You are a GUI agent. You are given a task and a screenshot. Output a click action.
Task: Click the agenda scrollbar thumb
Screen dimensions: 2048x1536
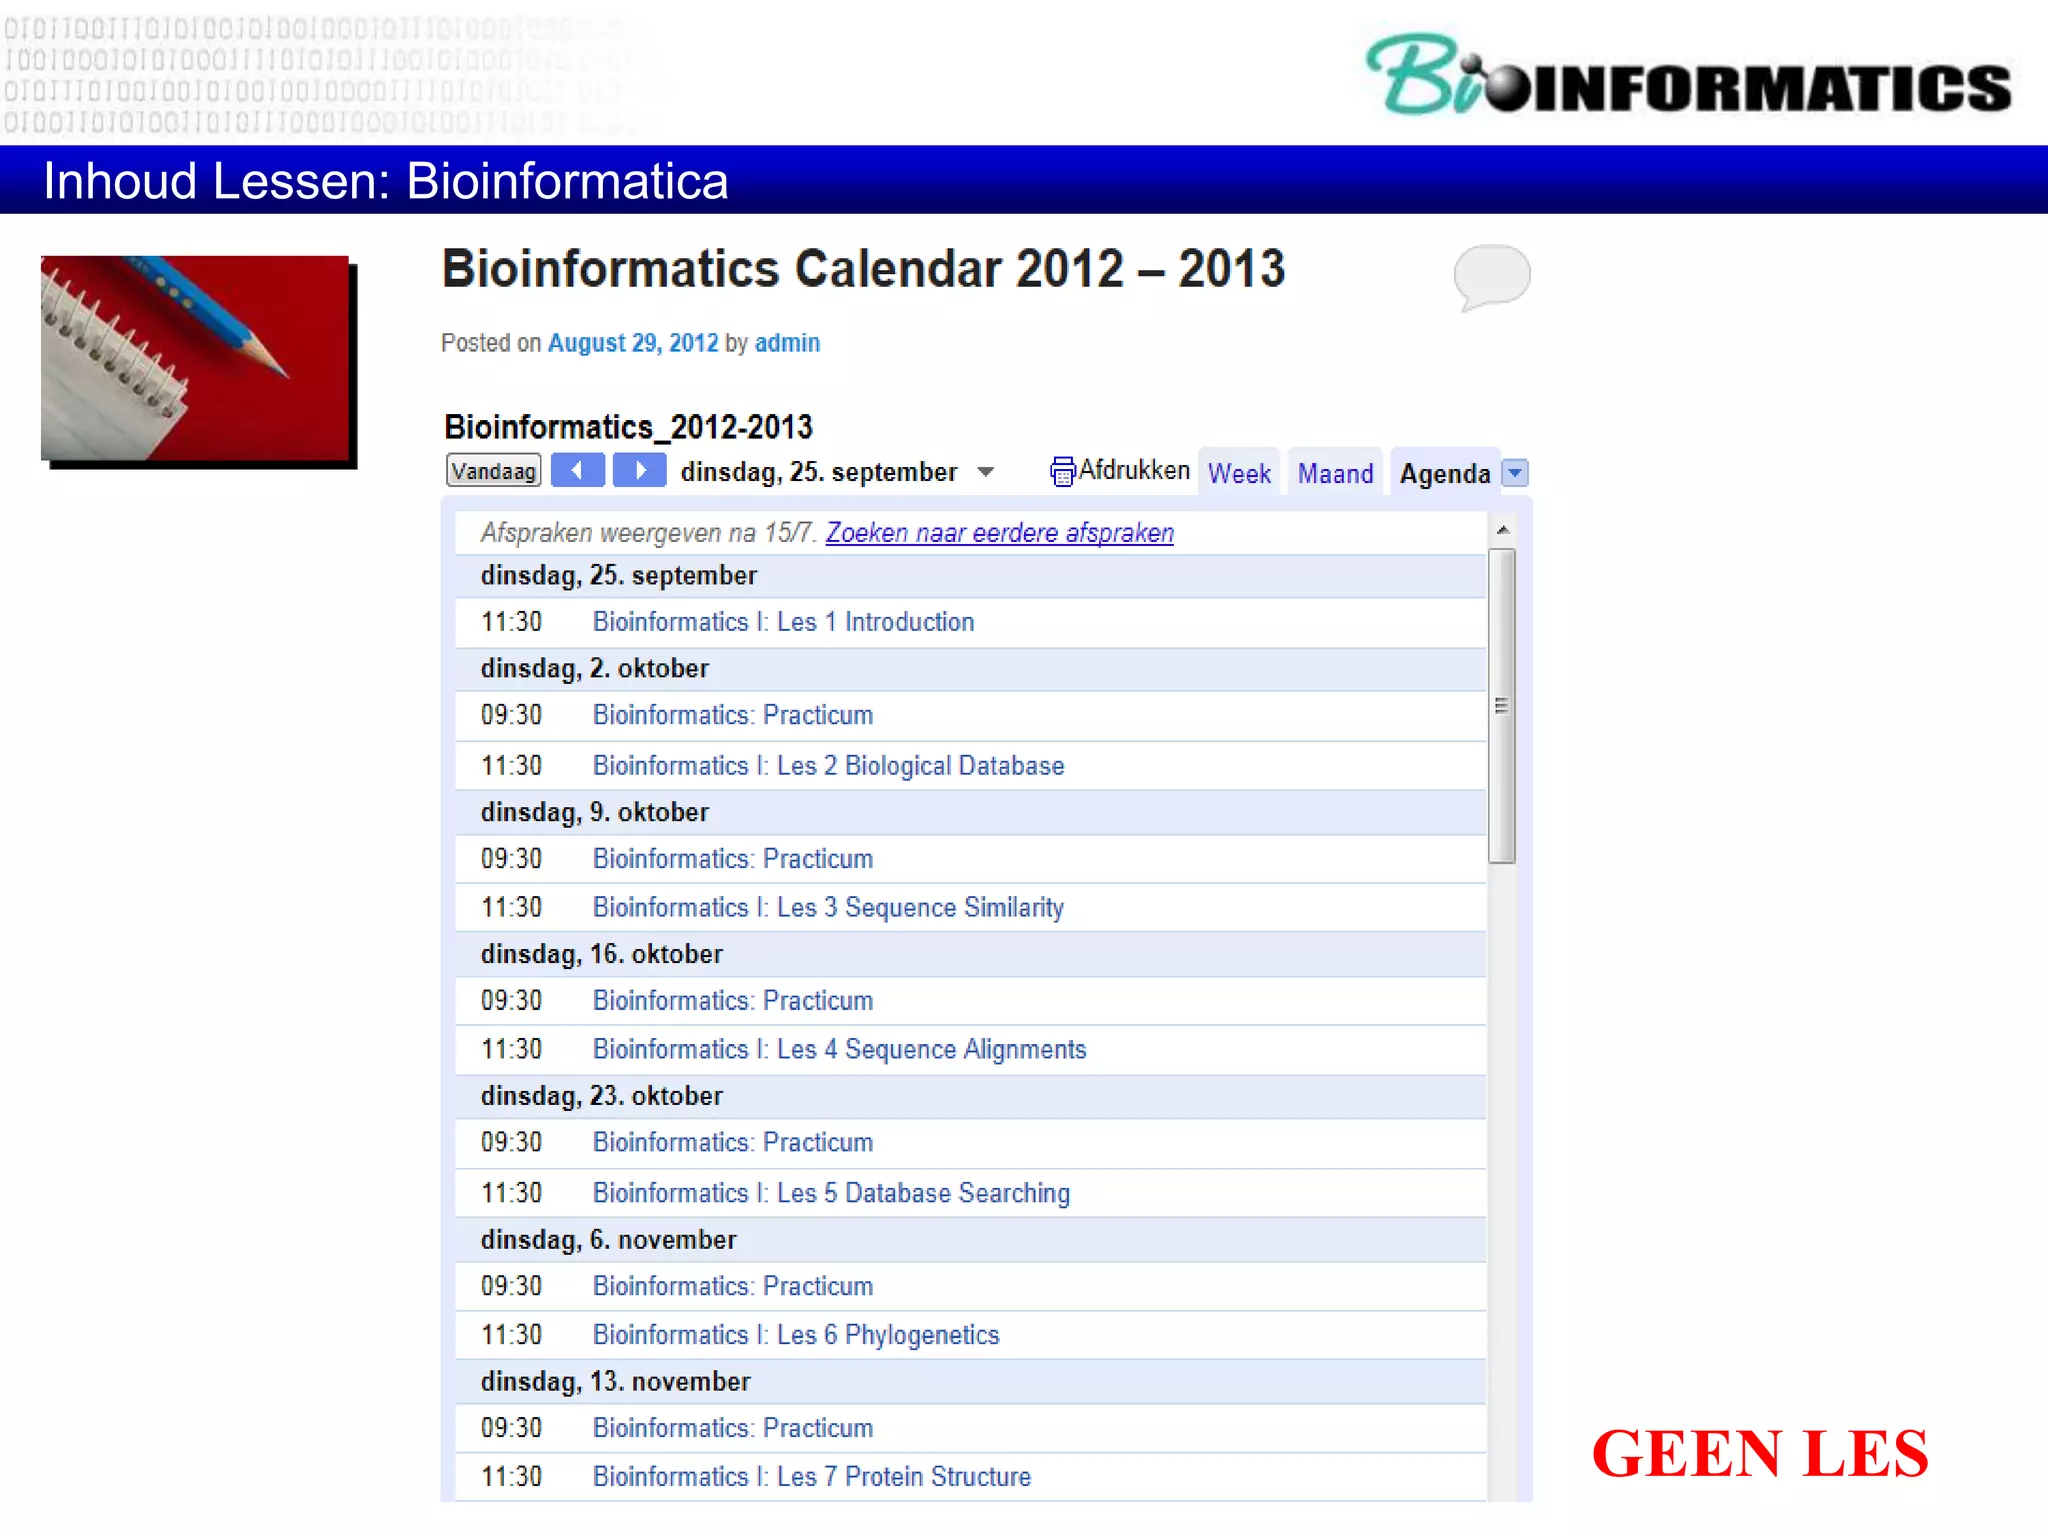1502,705
